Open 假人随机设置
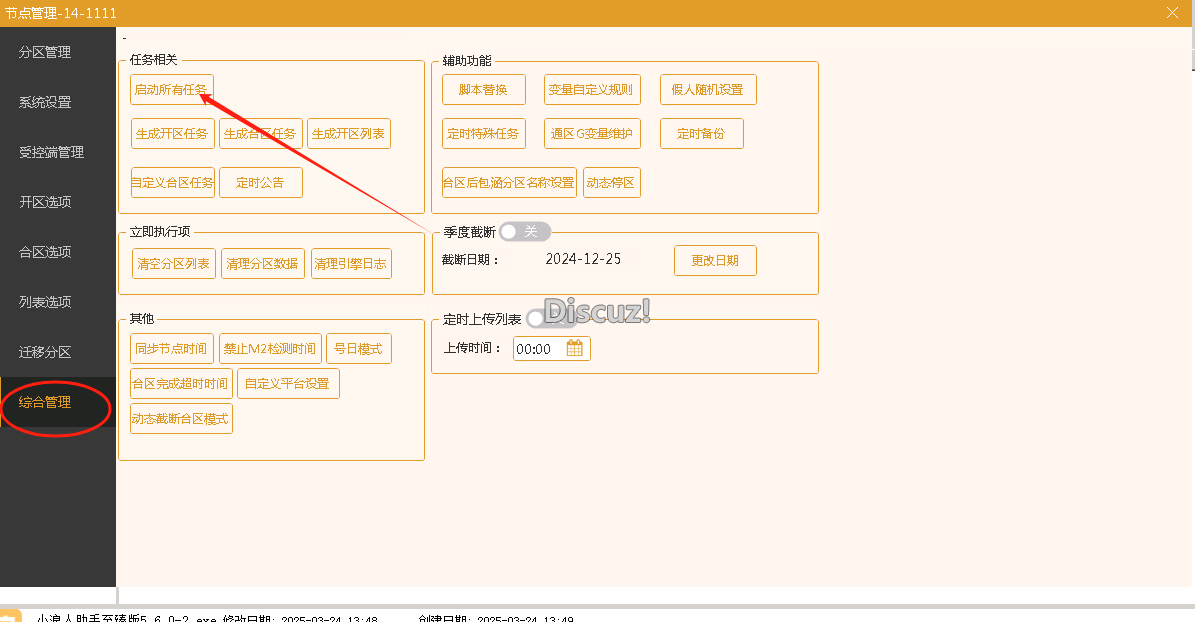1195x622 pixels. 708,89
